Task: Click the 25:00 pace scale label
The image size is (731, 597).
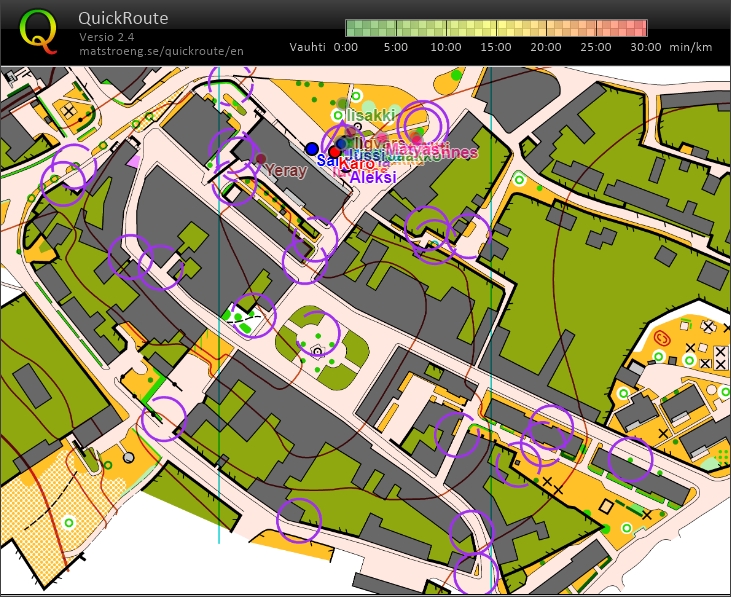Action: click(595, 47)
